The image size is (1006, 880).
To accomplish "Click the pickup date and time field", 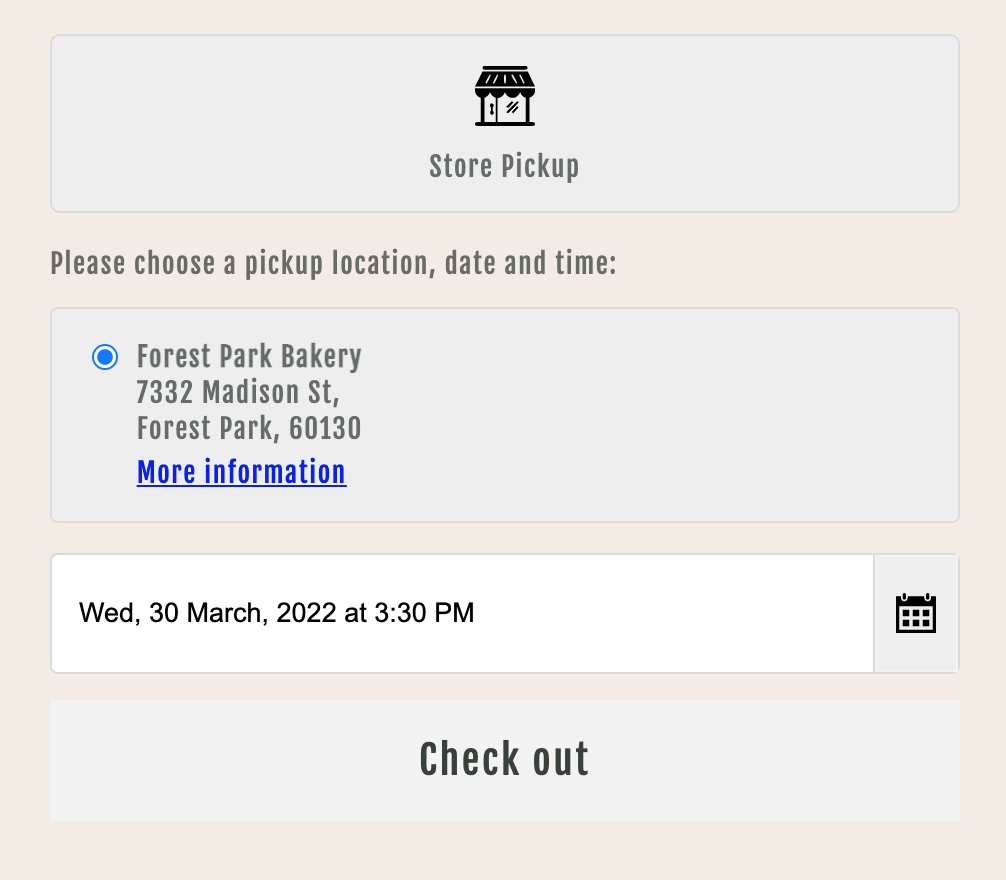I will click(x=463, y=614).
